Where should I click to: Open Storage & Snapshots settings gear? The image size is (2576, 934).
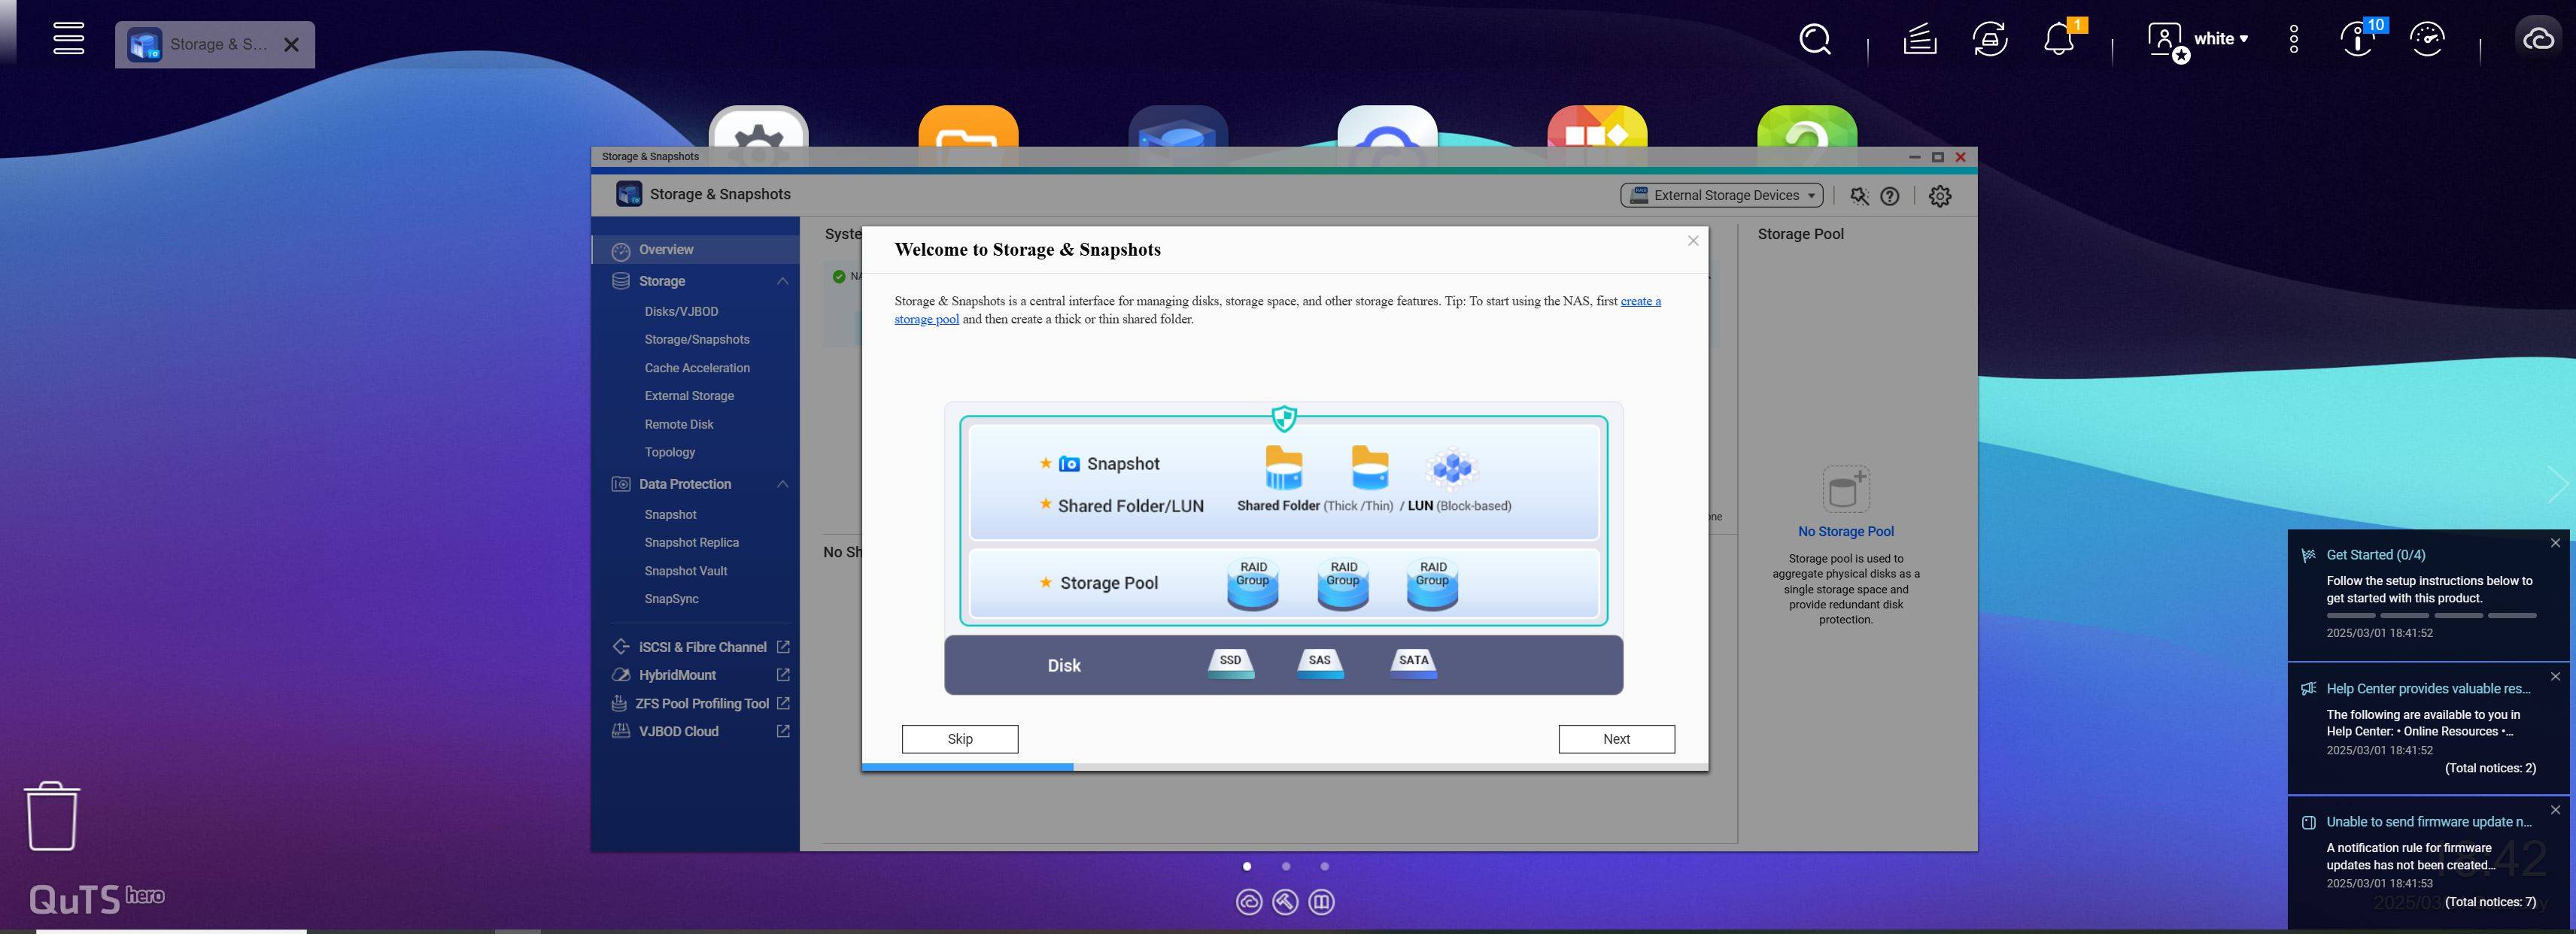point(1940,196)
